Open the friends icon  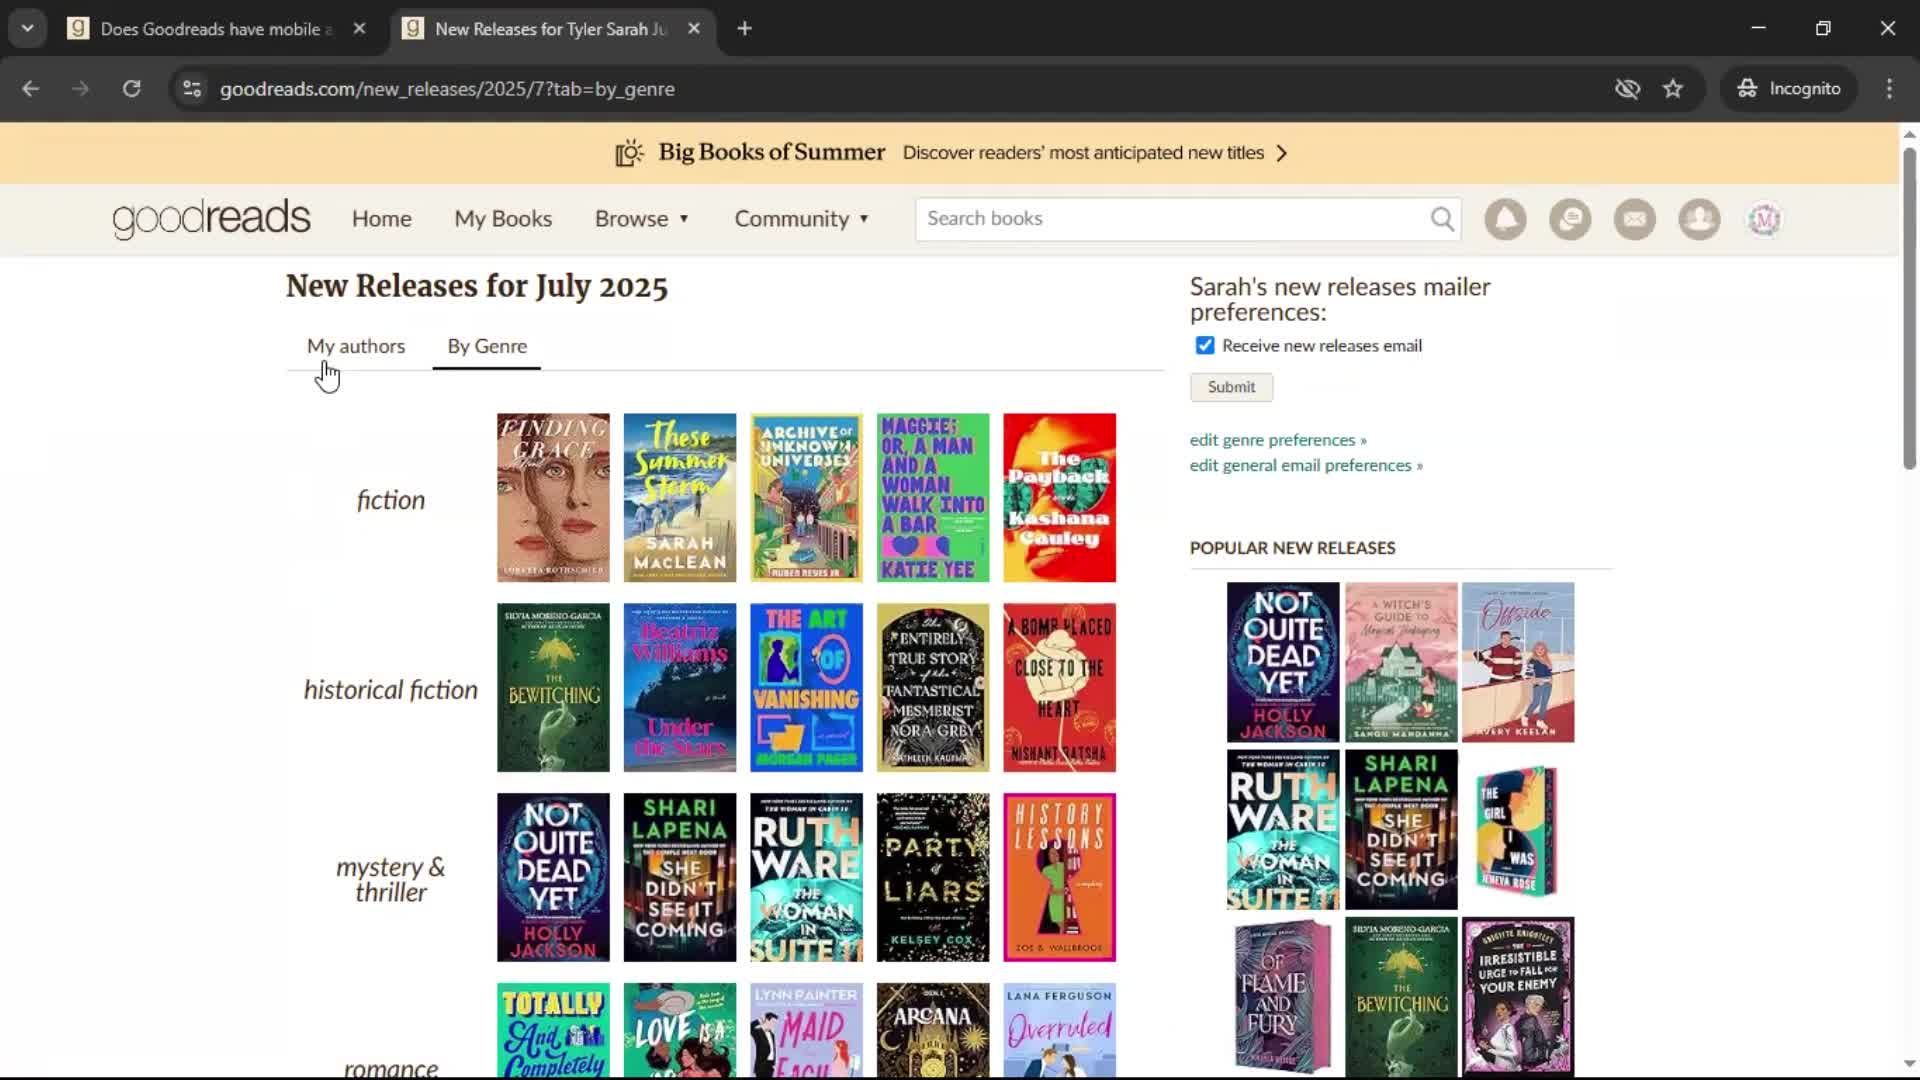(1699, 219)
